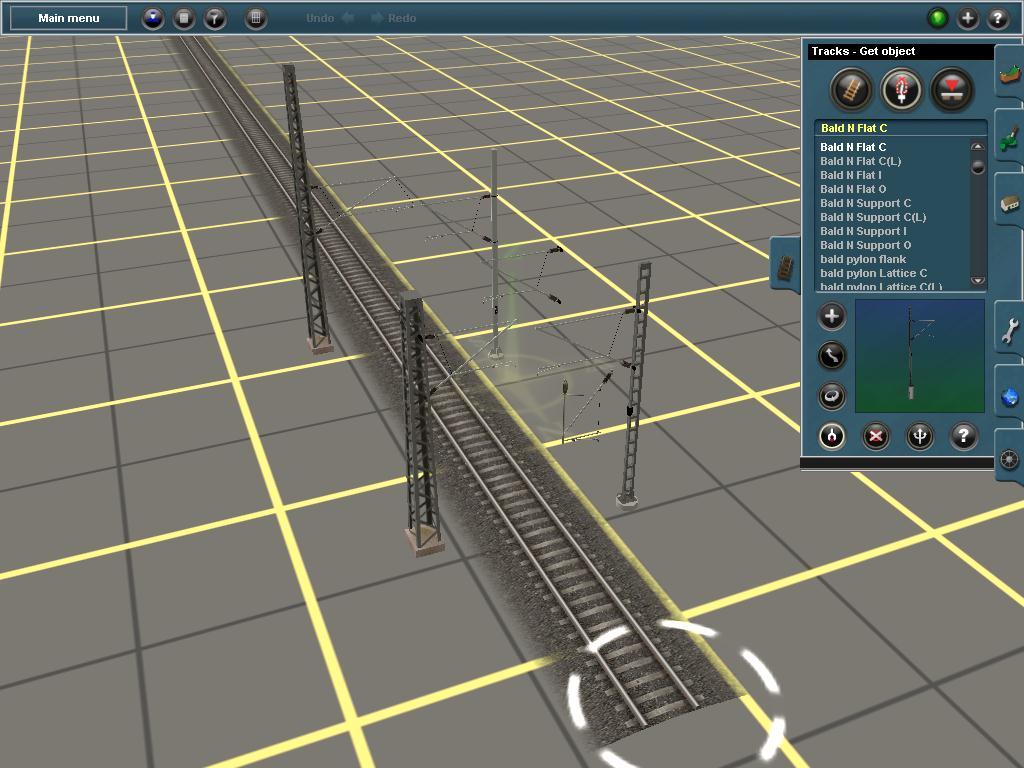
Task: Open help via top-right question mark
Action: coord(998,18)
